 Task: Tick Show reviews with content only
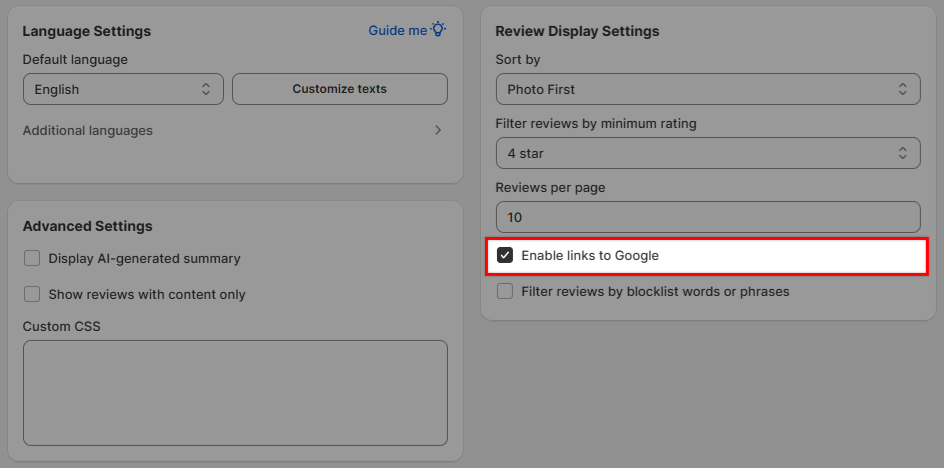pyautogui.click(x=32, y=294)
